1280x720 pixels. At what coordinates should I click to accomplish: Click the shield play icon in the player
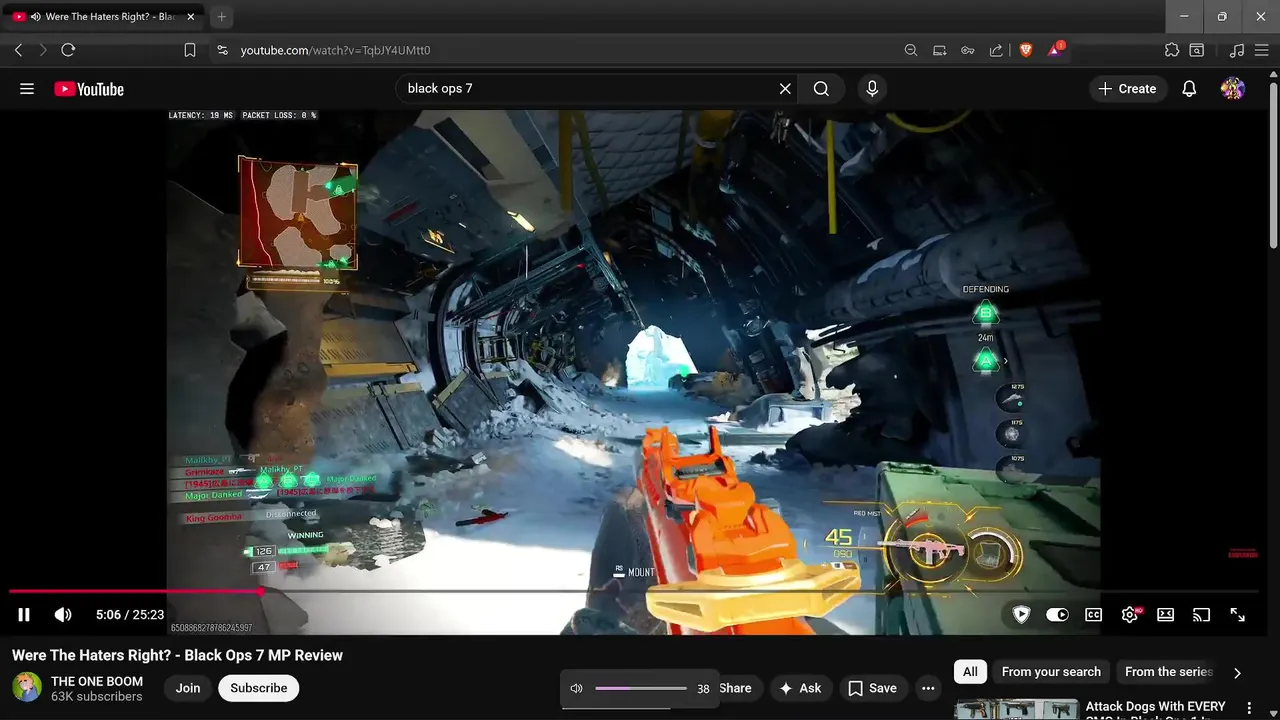click(x=1021, y=615)
